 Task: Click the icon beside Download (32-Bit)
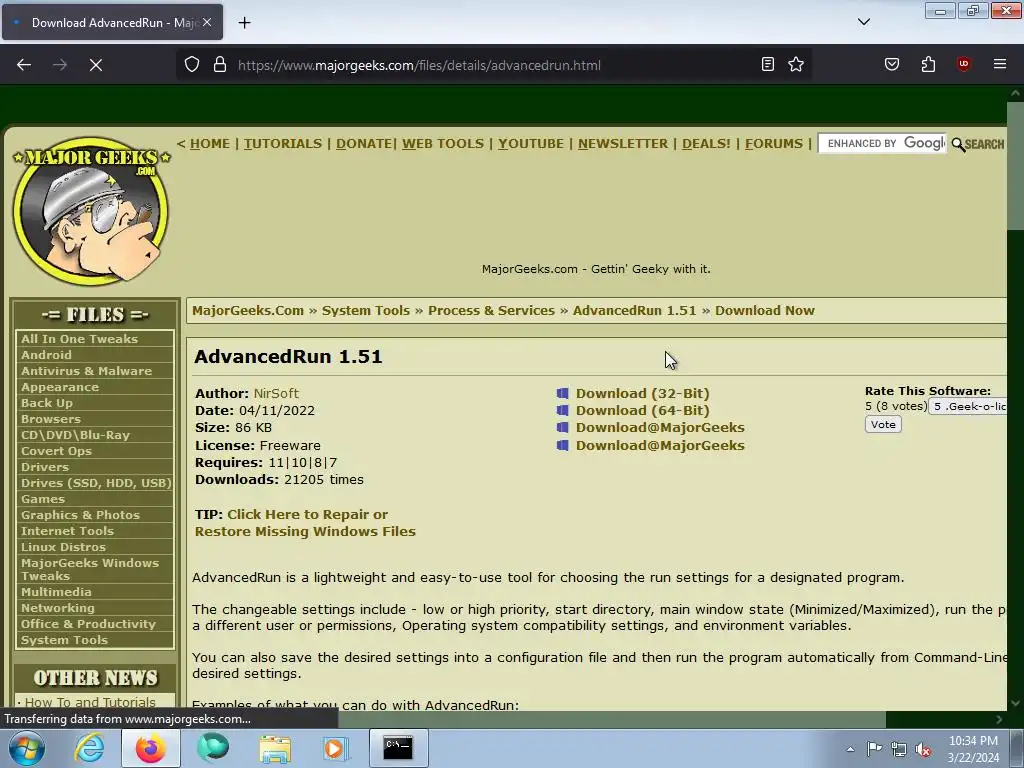(x=562, y=393)
